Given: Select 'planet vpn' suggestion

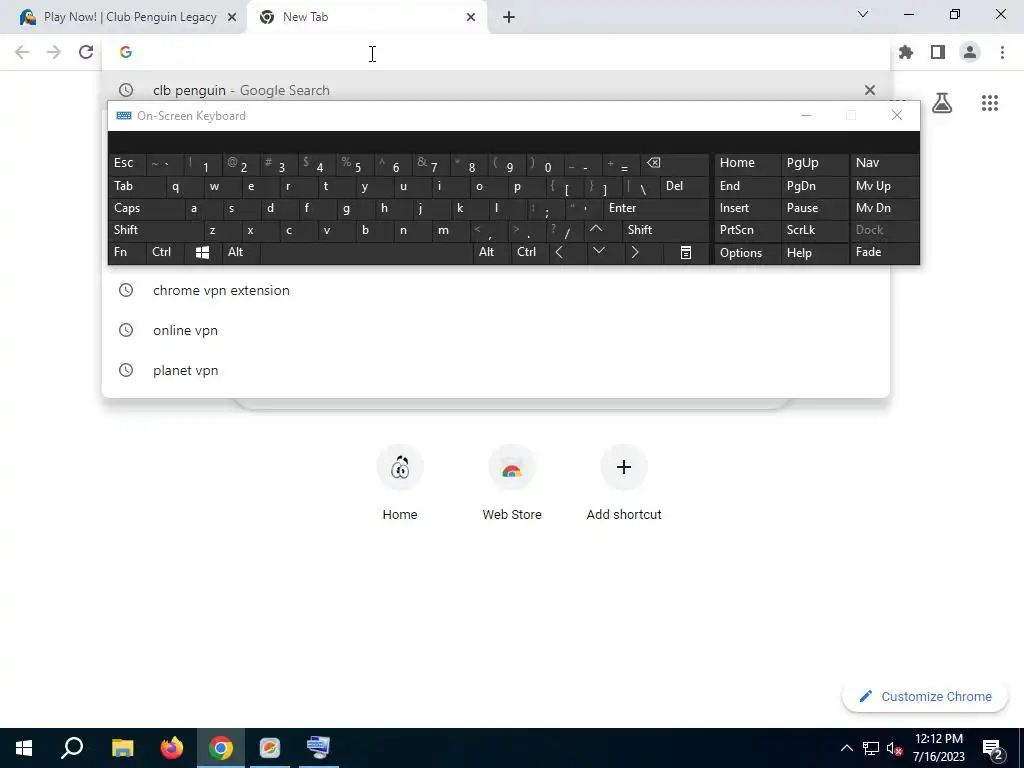Looking at the screenshot, I should [495, 370].
